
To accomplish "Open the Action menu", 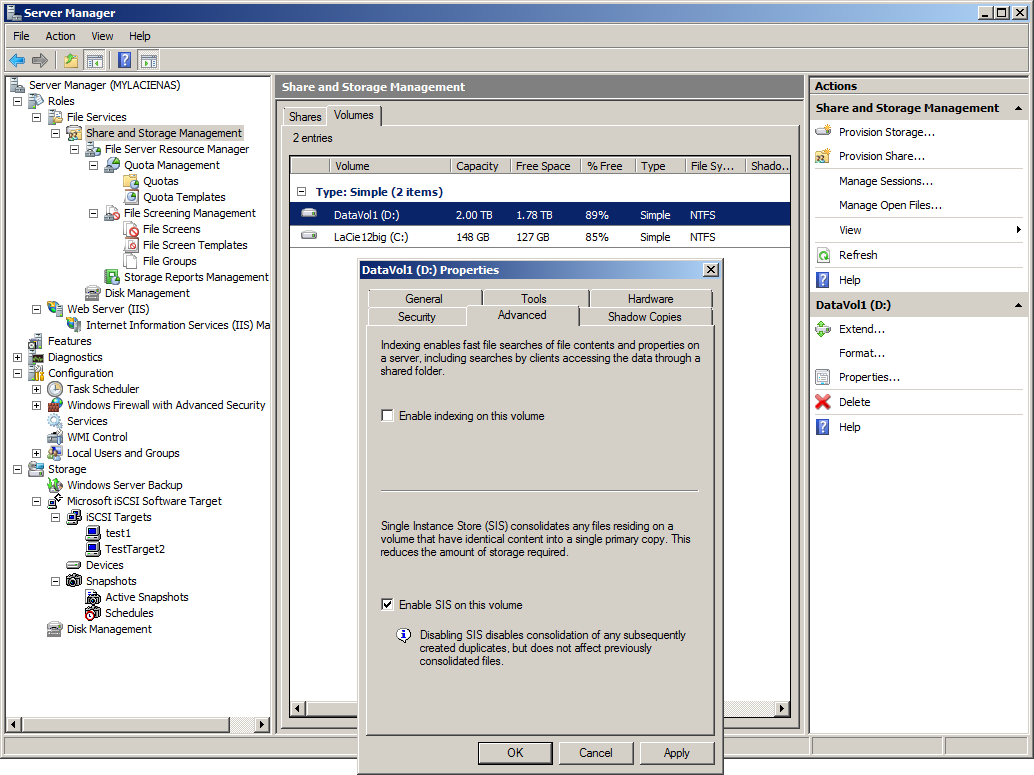I will pyautogui.click(x=60, y=36).
